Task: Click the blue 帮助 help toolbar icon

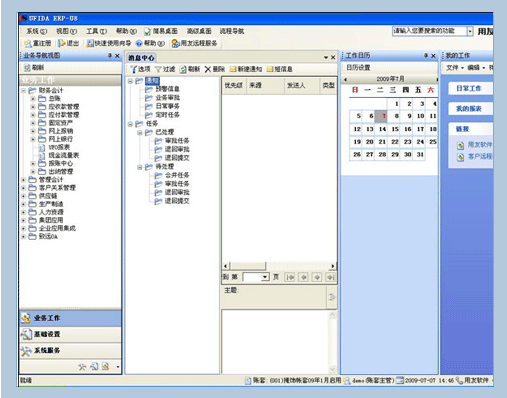Action: (x=139, y=43)
